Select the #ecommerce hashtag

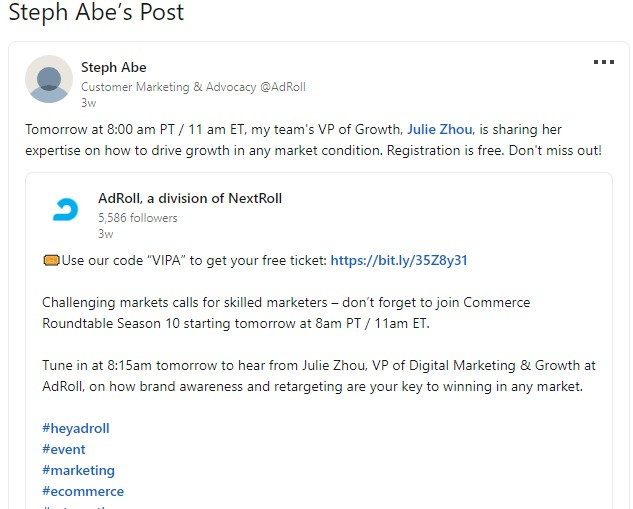click(83, 491)
